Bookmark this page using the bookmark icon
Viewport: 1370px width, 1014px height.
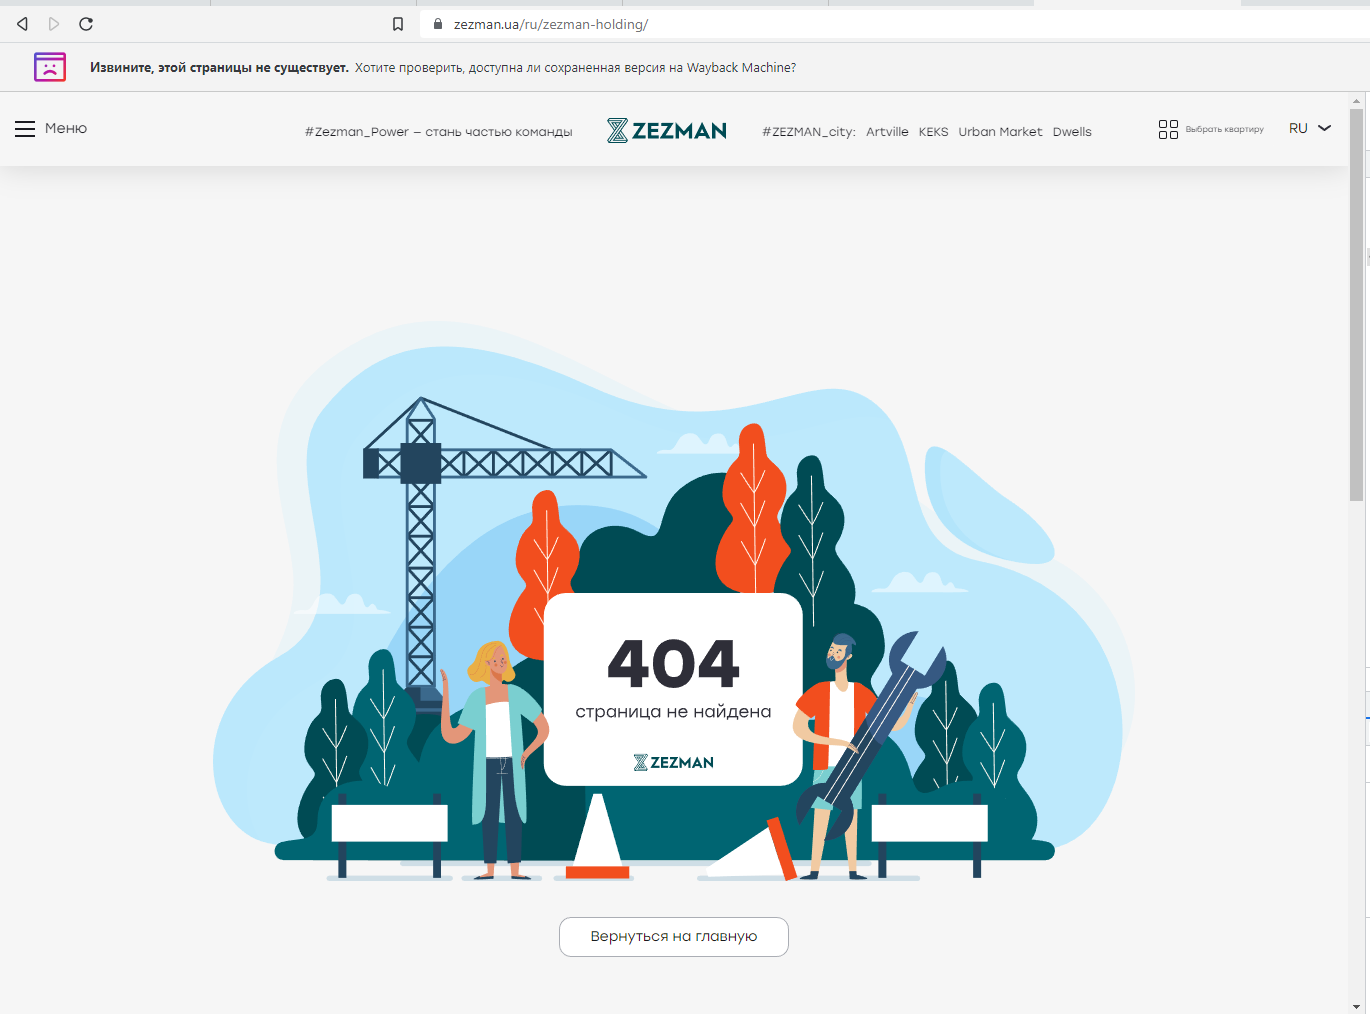[398, 24]
